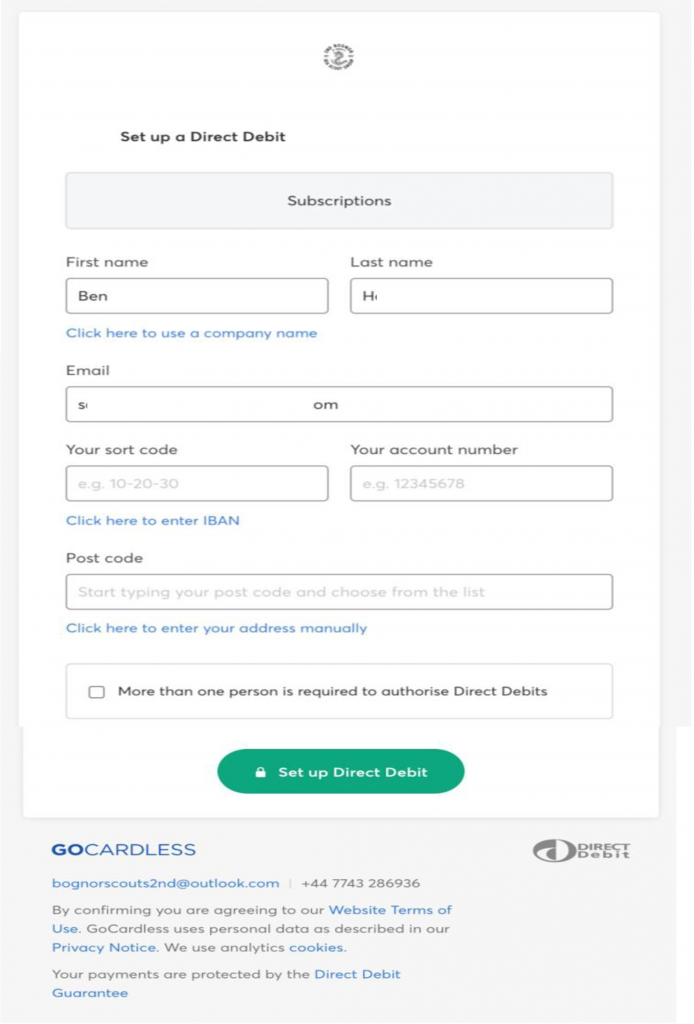Open the Direct Debit Guarantee link
The width and height of the screenshot is (694, 1024).
357,974
